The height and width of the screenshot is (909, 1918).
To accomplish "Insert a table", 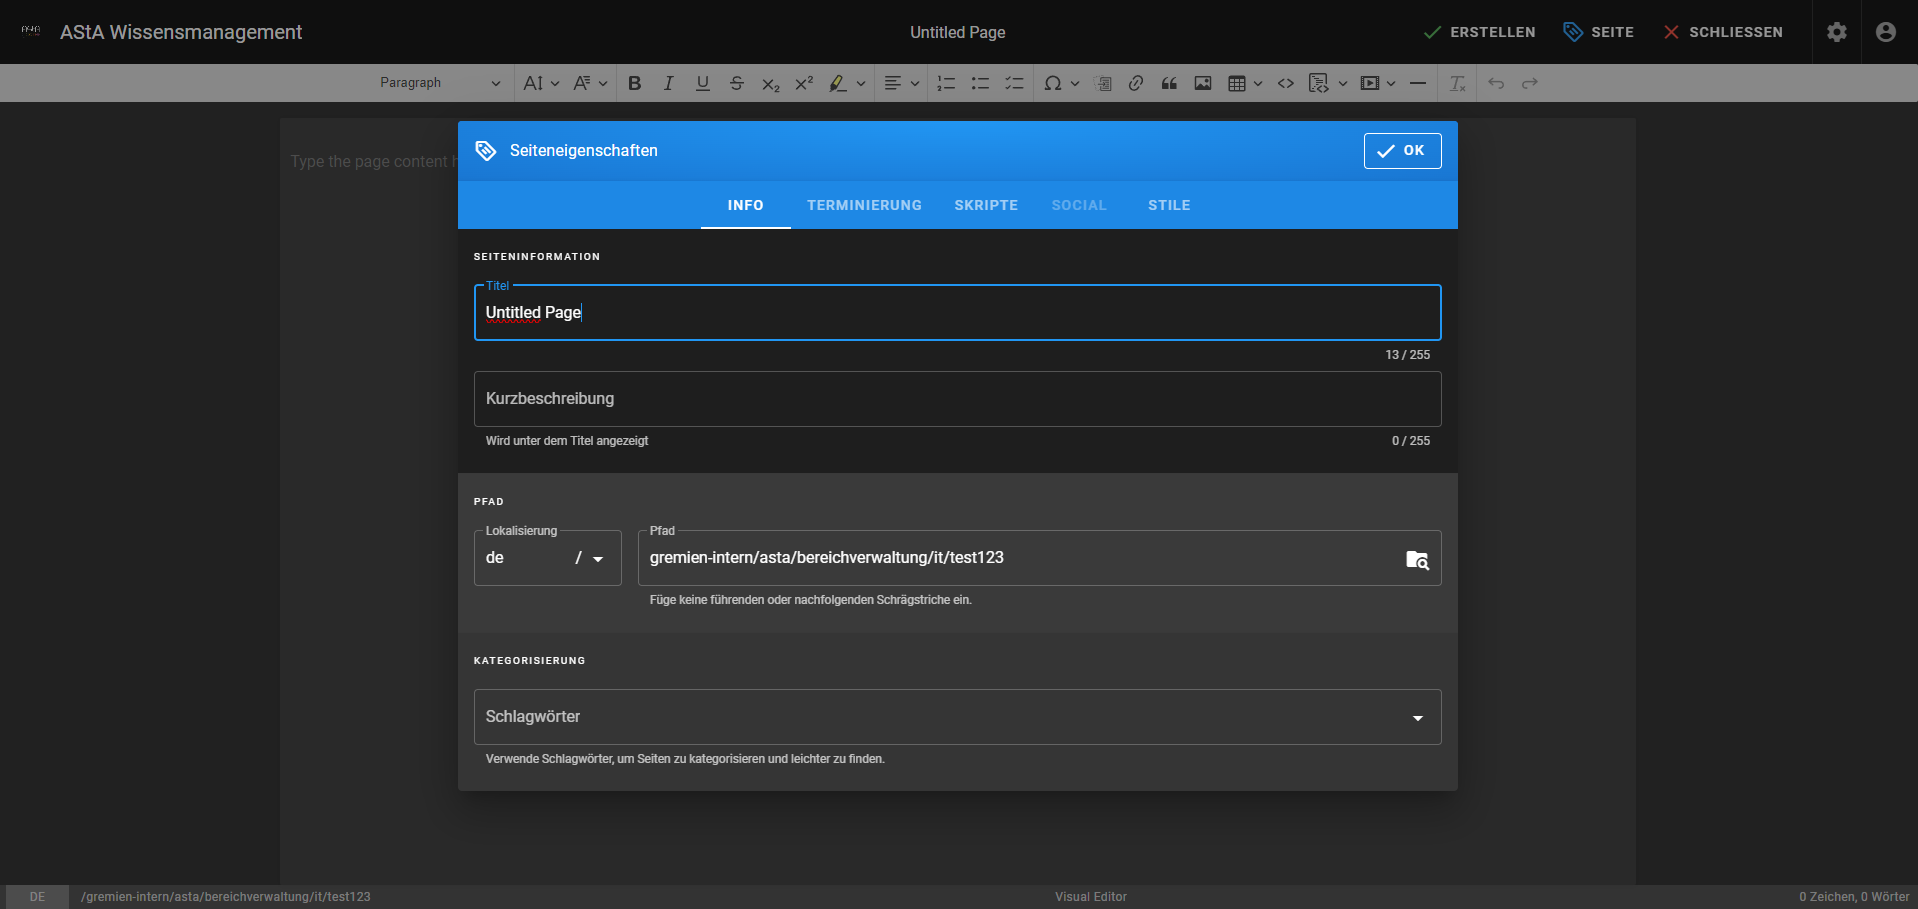I will coord(1237,83).
